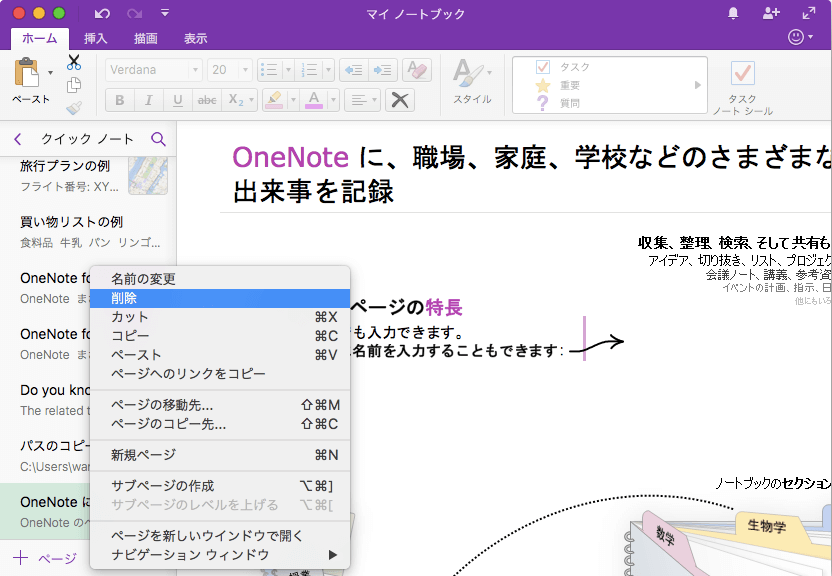This screenshot has height=576, width=832.
Task: Select the 質問 question mark tag
Action: tap(558, 103)
